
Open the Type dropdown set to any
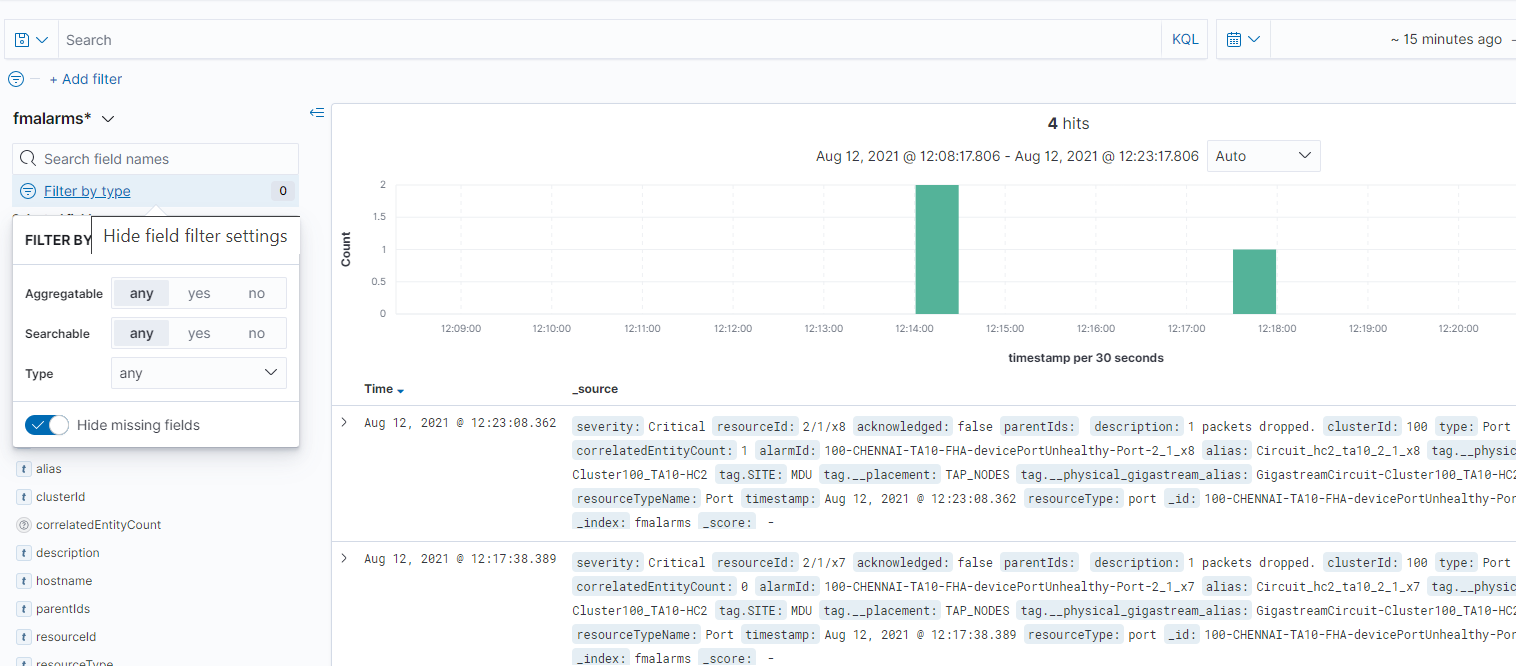pyautogui.click(x=199, y=373)
